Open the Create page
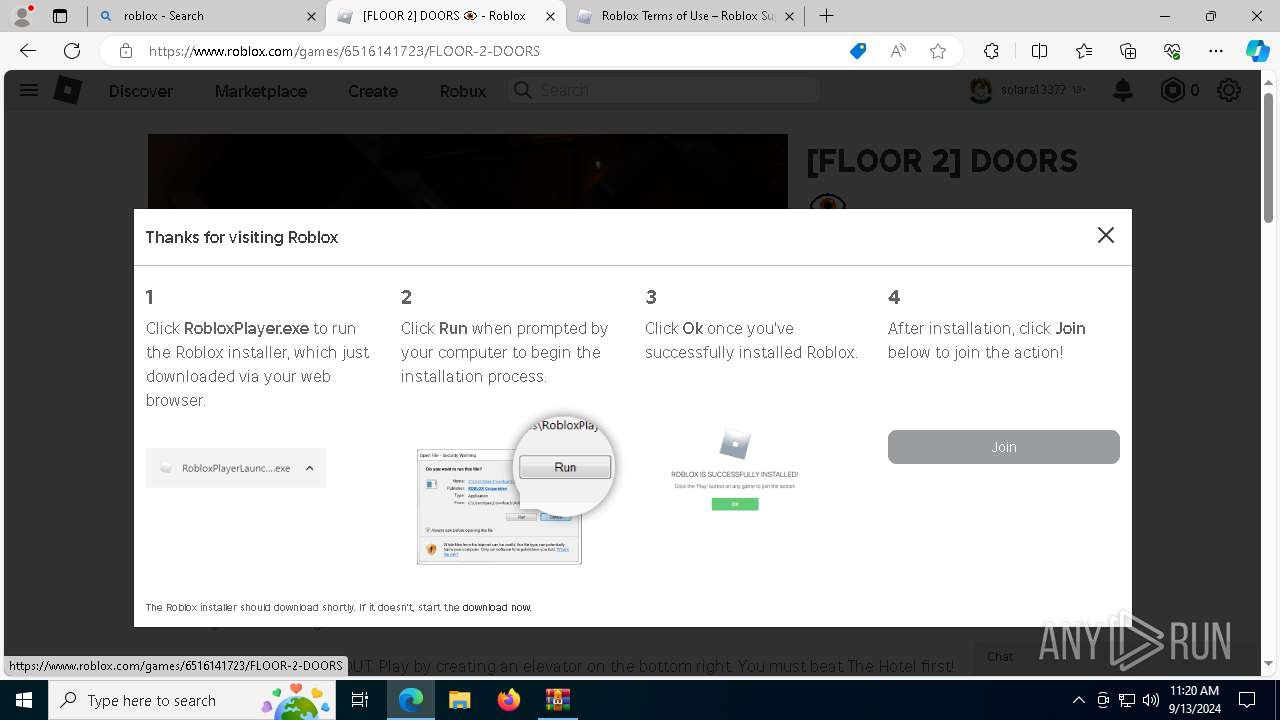This screenshot has width=1280, height=720. 373,91
